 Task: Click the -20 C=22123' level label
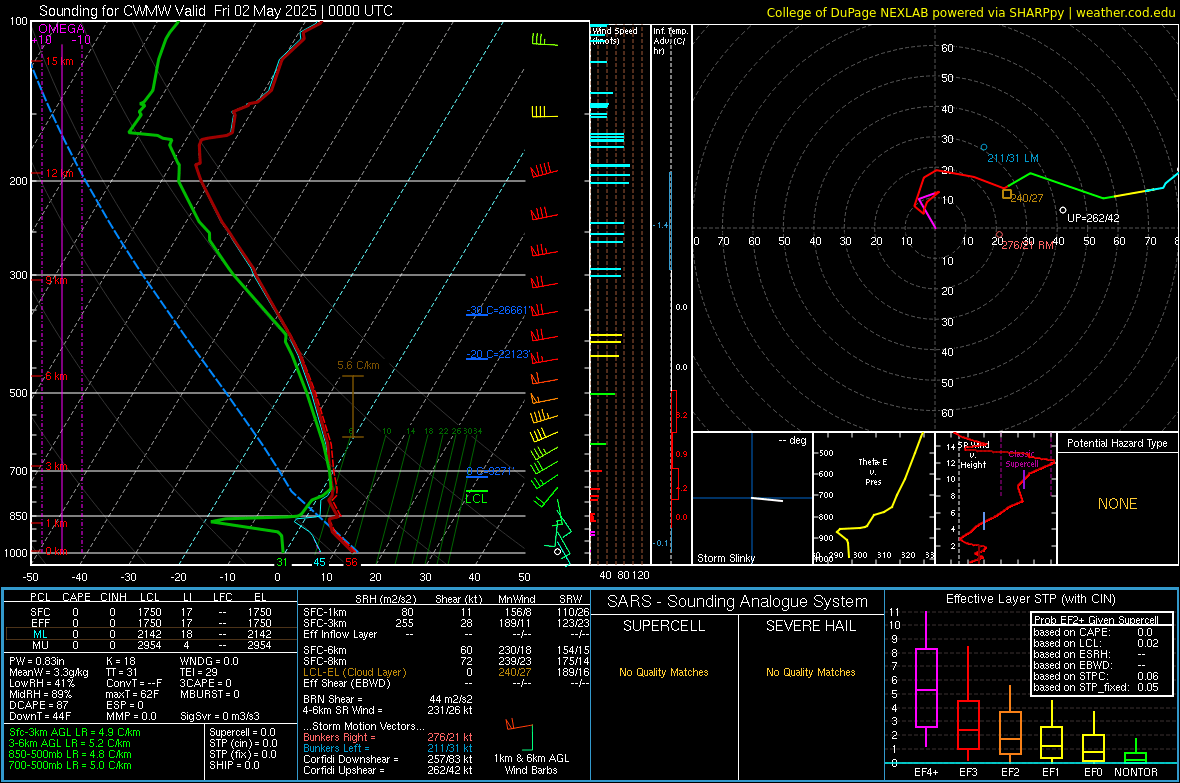(499, 354)
